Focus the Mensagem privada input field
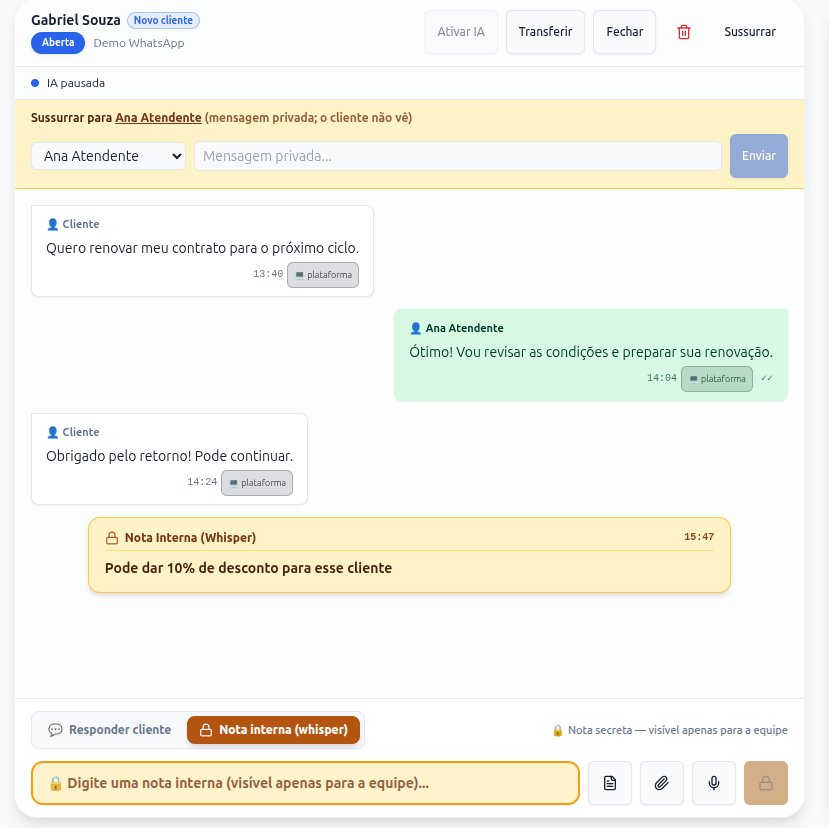 click(x=458, y=156)
